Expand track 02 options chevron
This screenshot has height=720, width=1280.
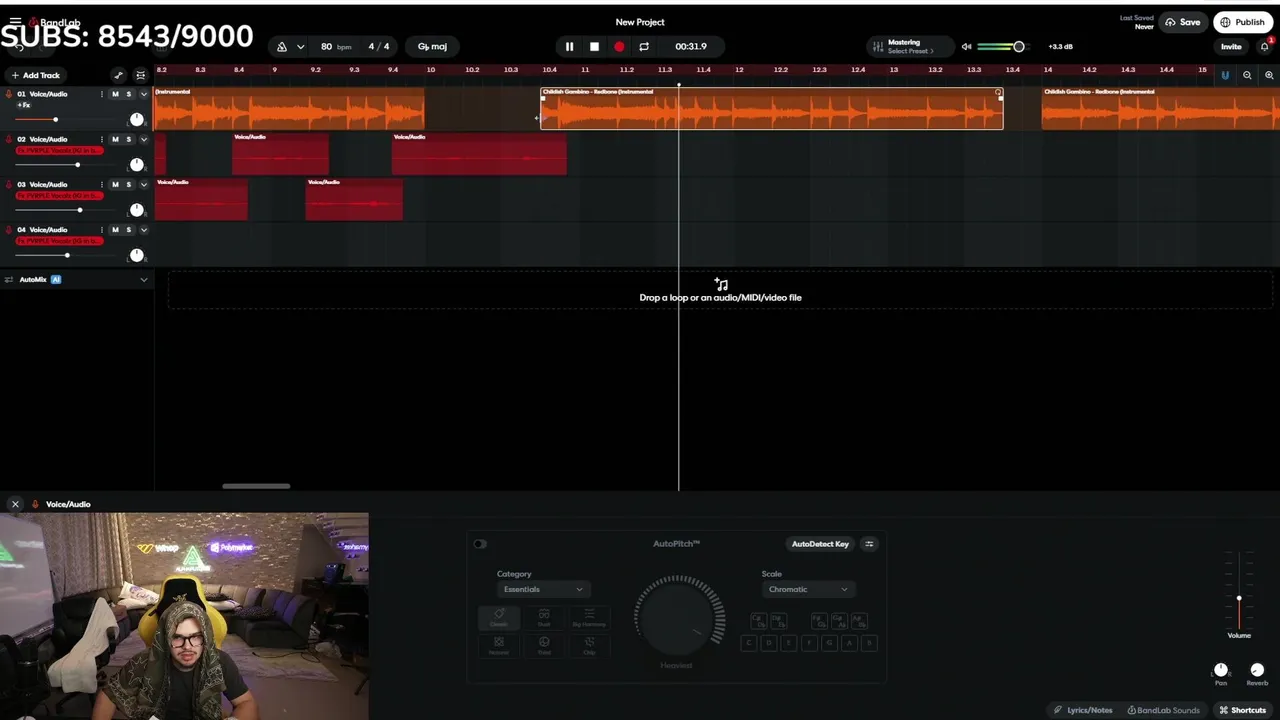143,139
